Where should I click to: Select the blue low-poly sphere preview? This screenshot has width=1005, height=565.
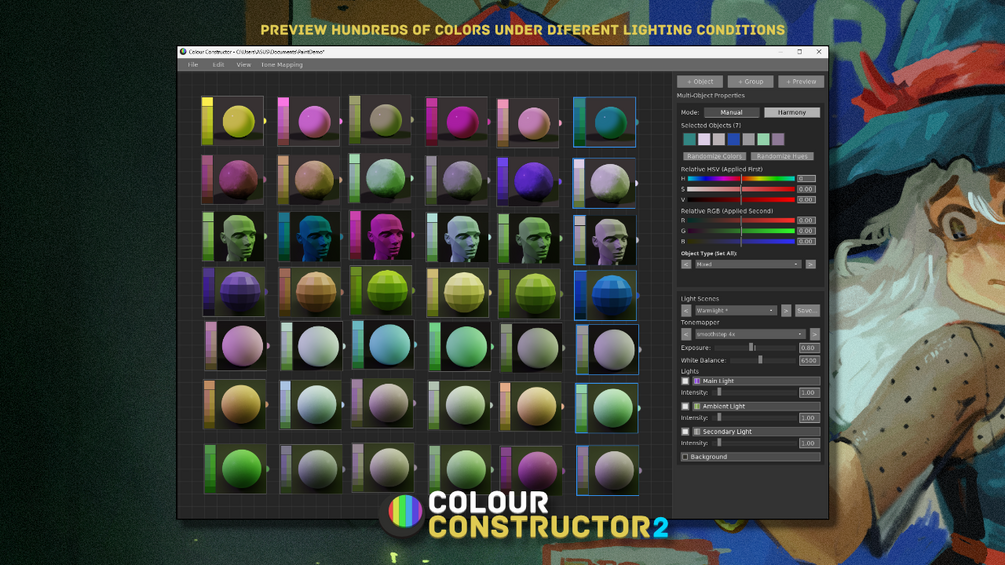point(611,295)
